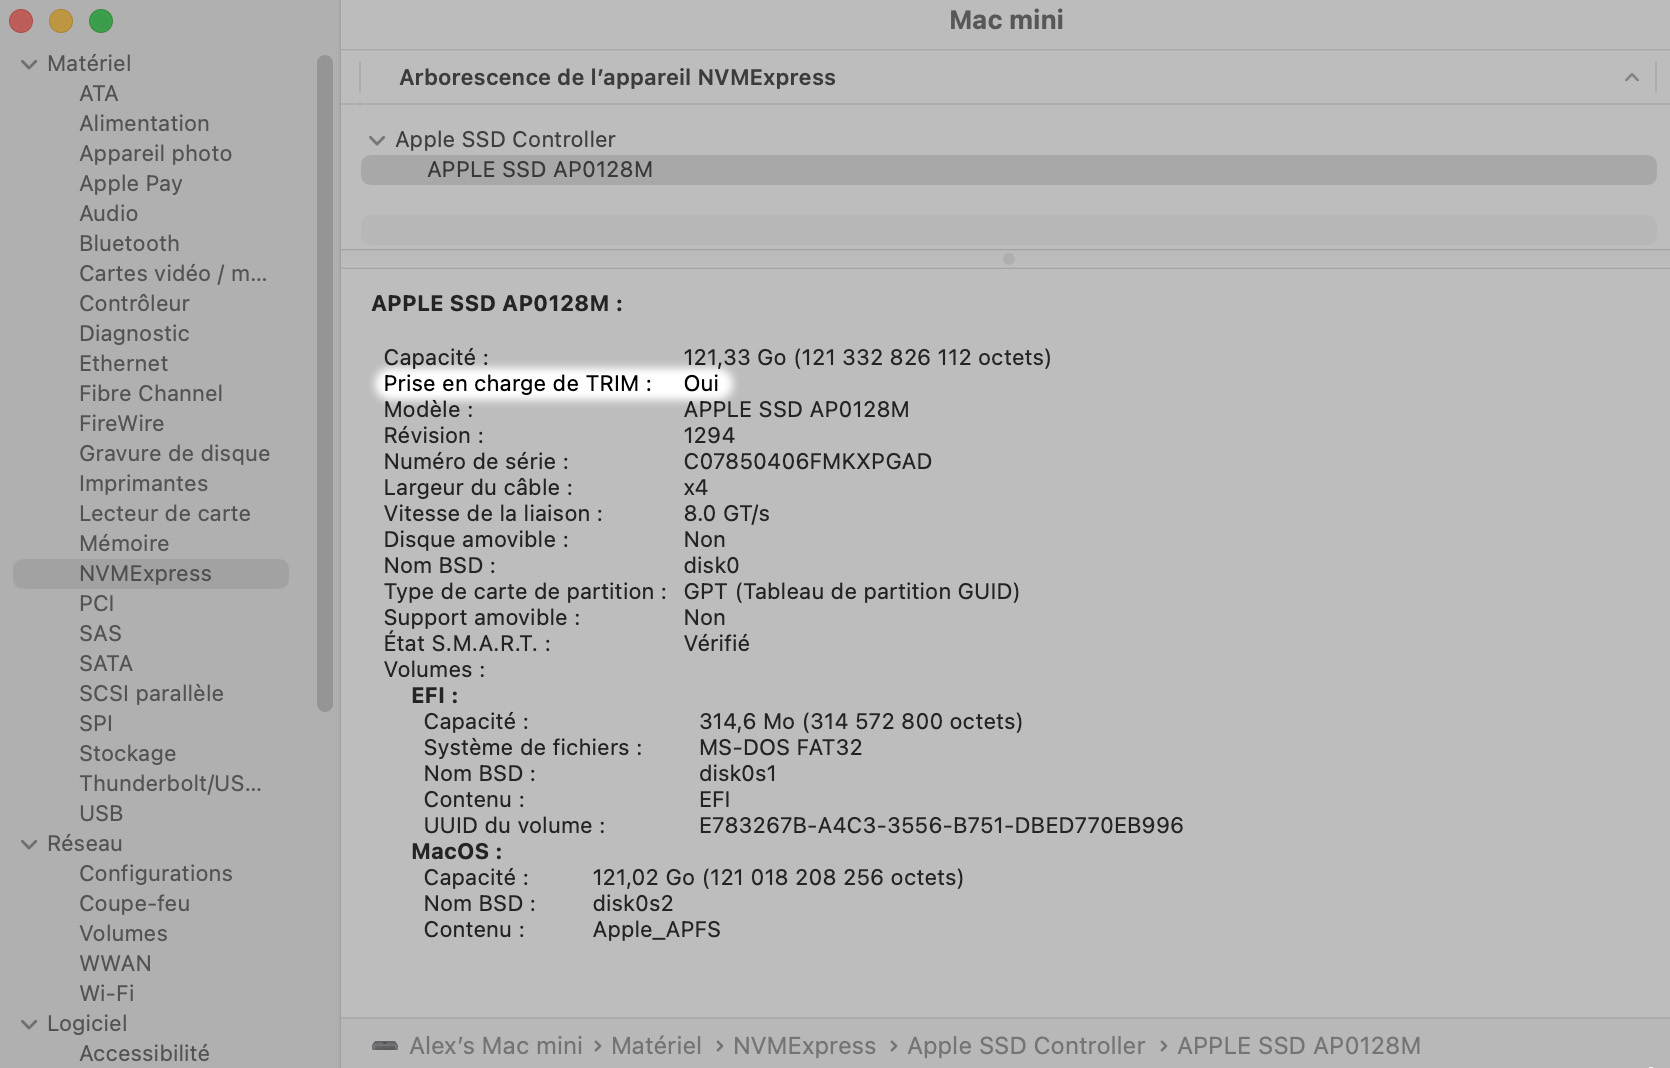The height and width of the screenshot is (1068, 1670).
Task: Go to Apple SSD Controller in path bar
Action: [1026, 1046]
